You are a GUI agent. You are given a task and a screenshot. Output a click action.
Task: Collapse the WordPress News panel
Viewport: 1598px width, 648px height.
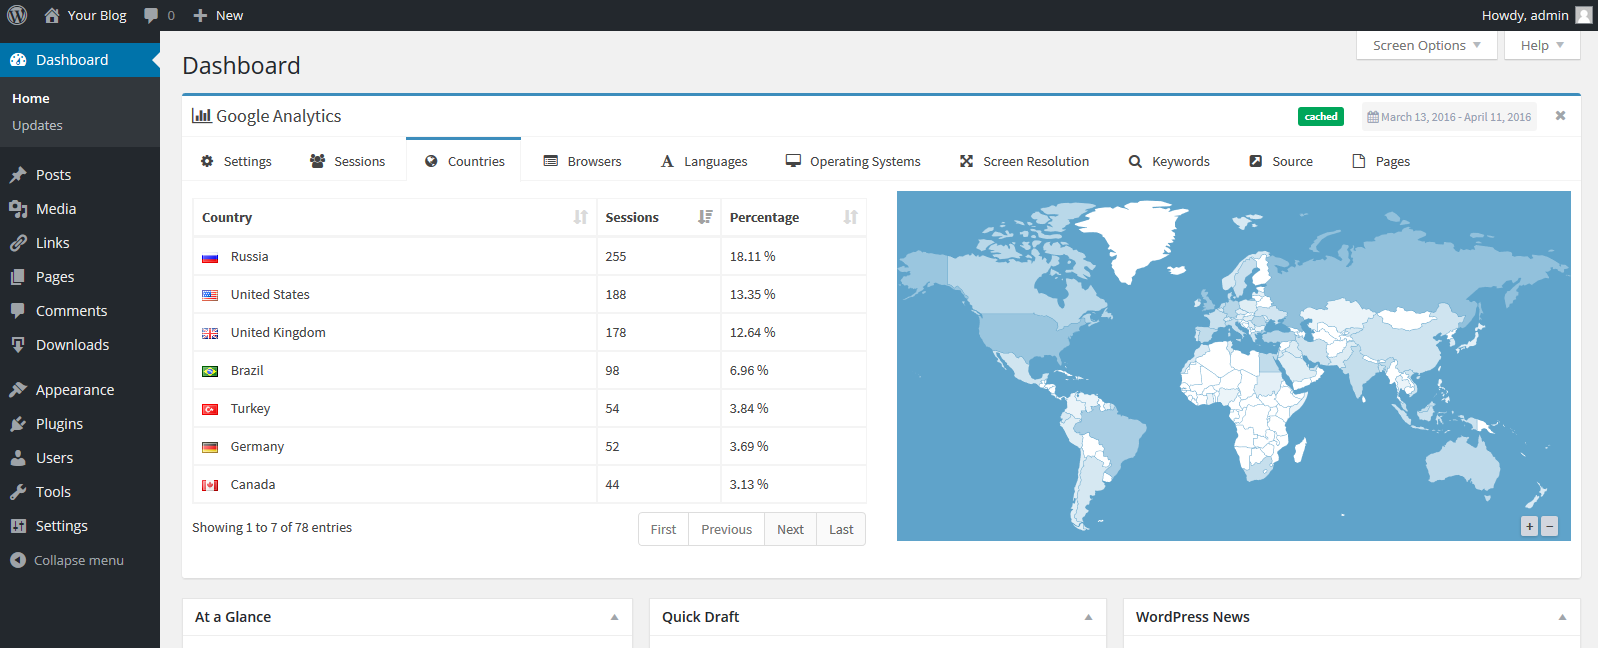[1562, 617]
